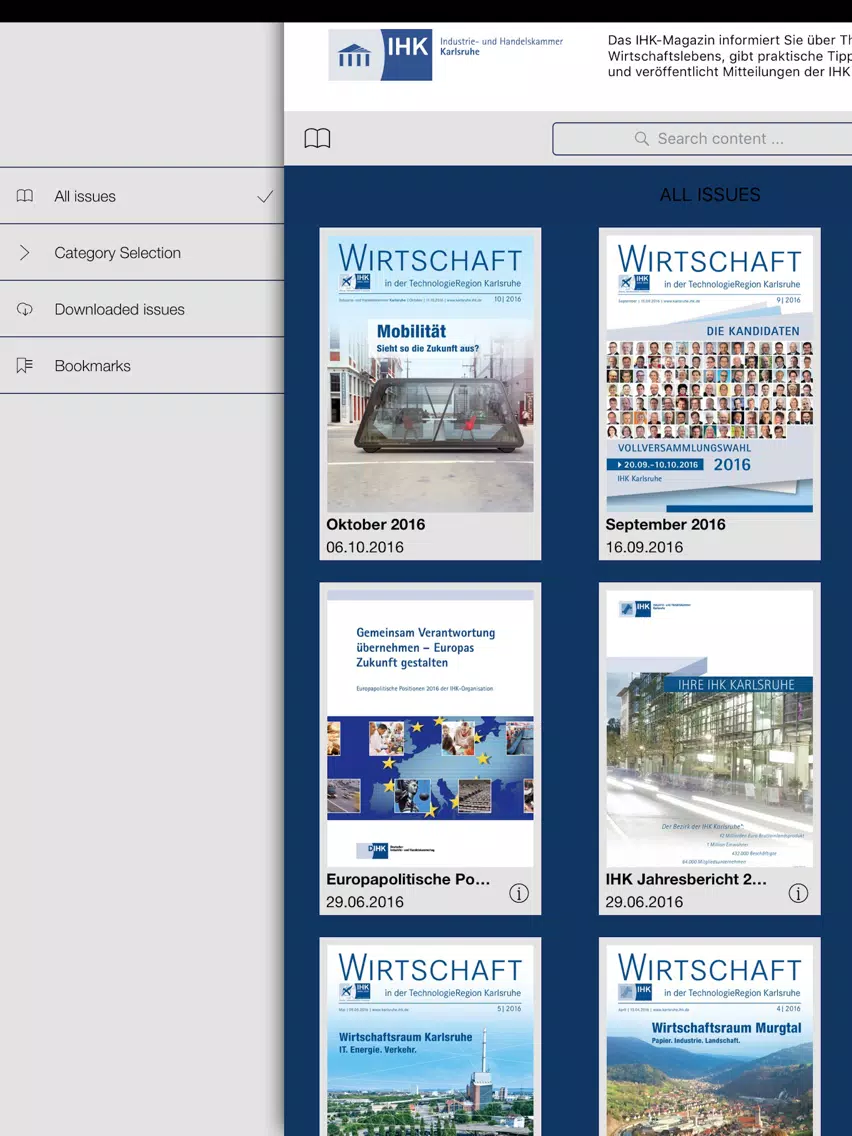Image resolution: width=852 pixels, height=1136 pixels.
Task: Open IHK Jahresbericht cover thumbnail
Action: coord(710,729)
